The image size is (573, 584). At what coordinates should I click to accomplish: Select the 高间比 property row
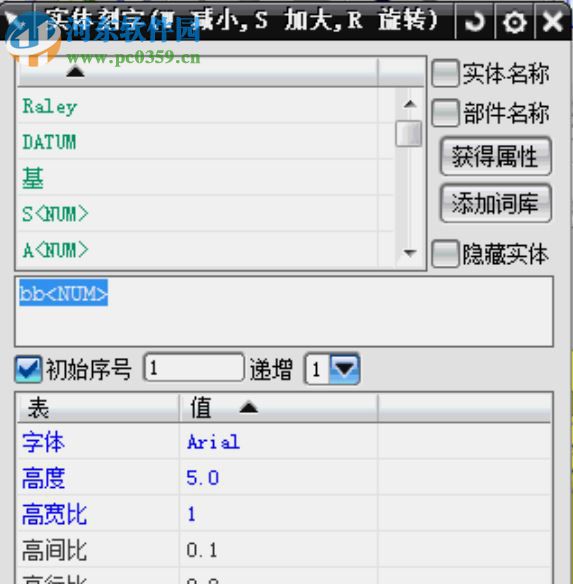pos(284,550)
